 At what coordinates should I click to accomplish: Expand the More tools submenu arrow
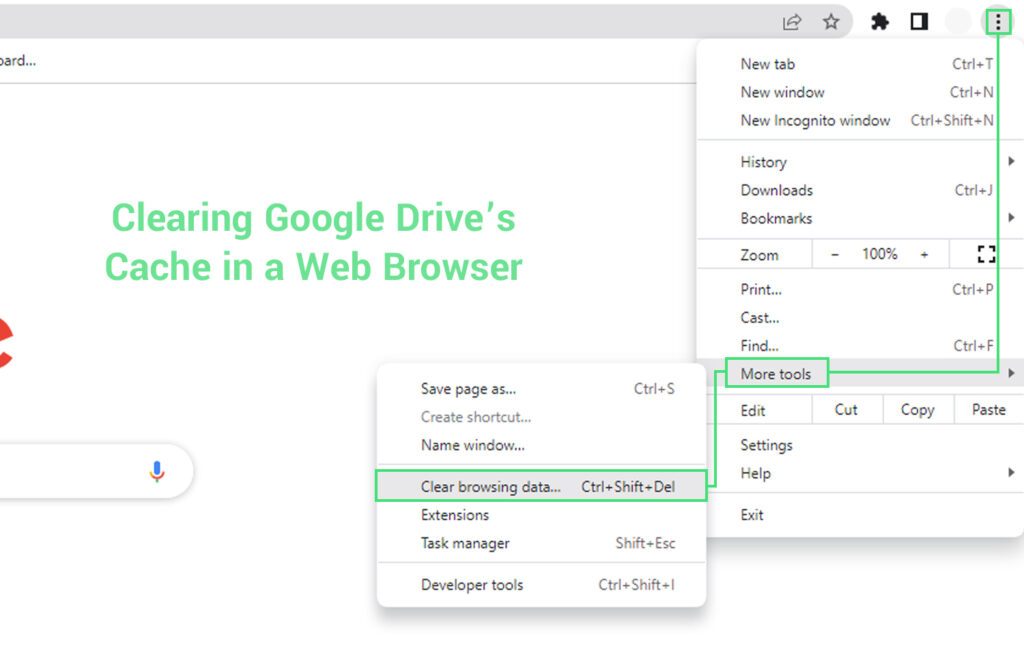click(1011, 373)
